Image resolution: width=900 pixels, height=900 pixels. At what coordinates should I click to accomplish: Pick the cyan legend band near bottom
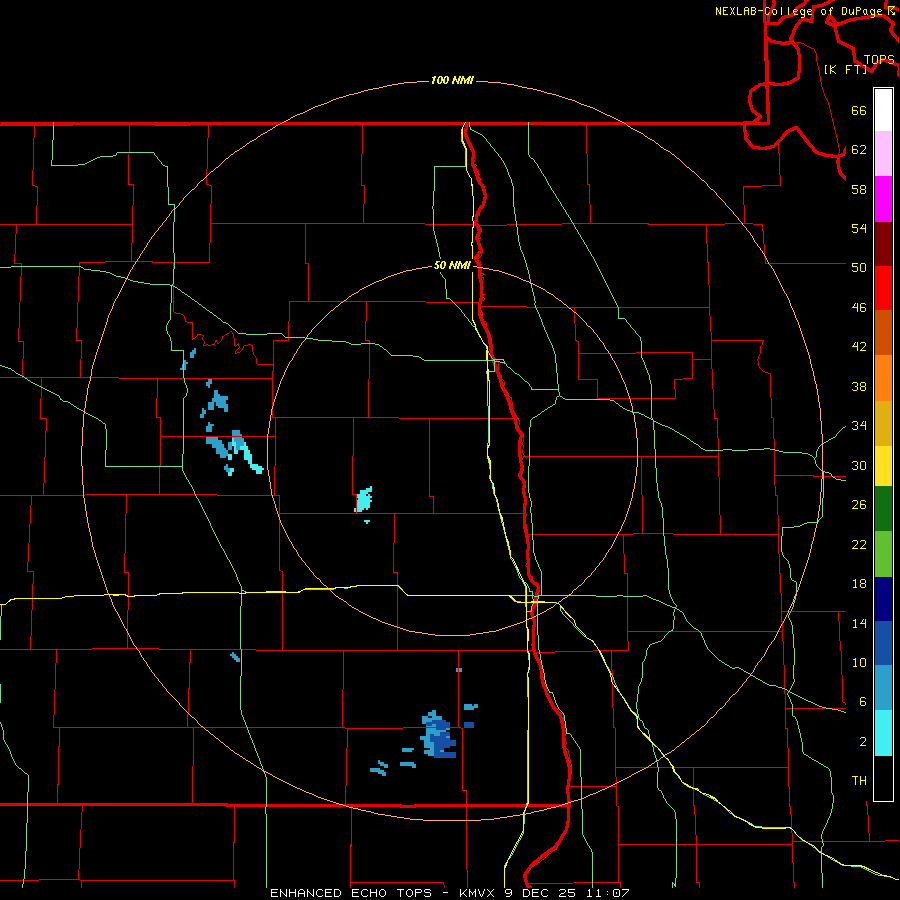(x=883, y=733)
